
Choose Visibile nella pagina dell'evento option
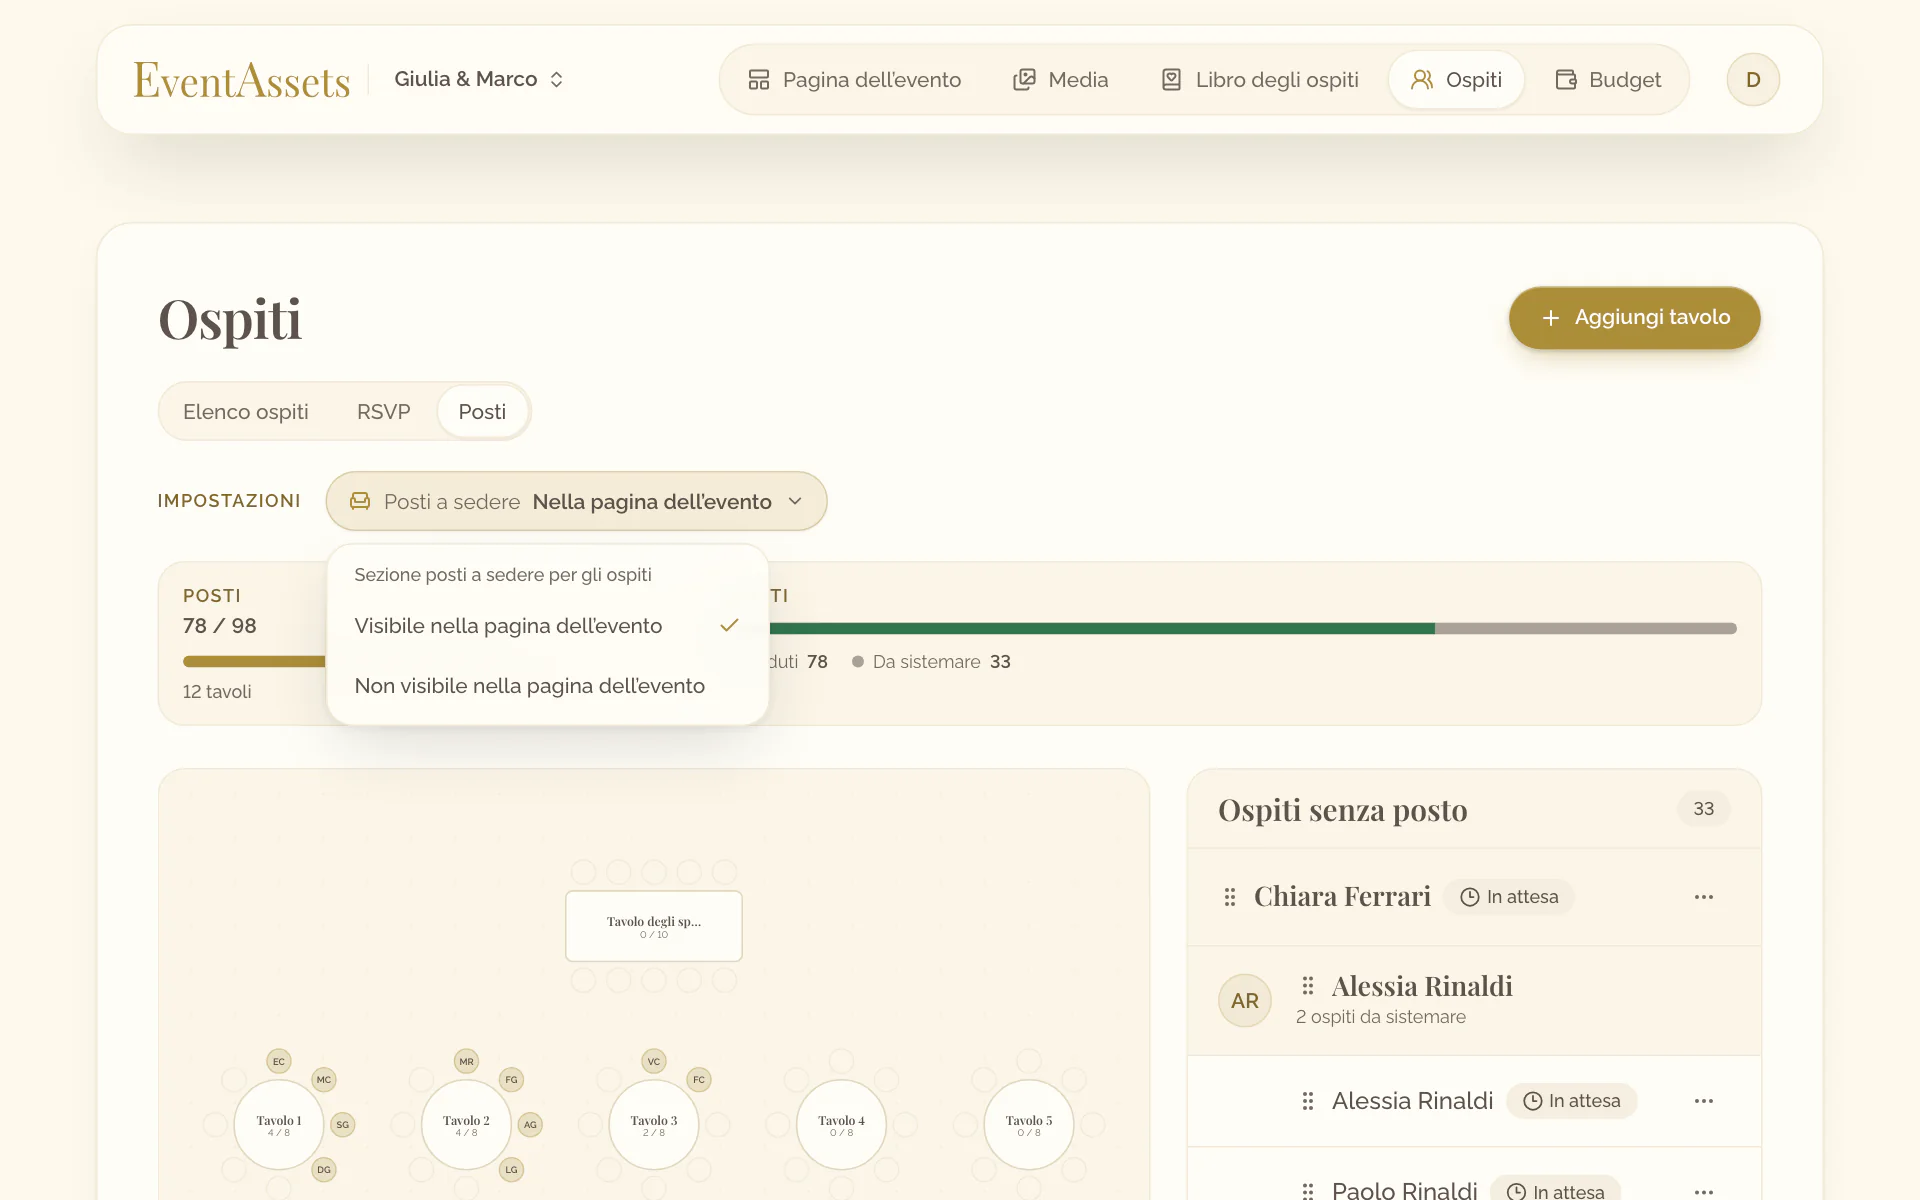[x=547, y=626]
